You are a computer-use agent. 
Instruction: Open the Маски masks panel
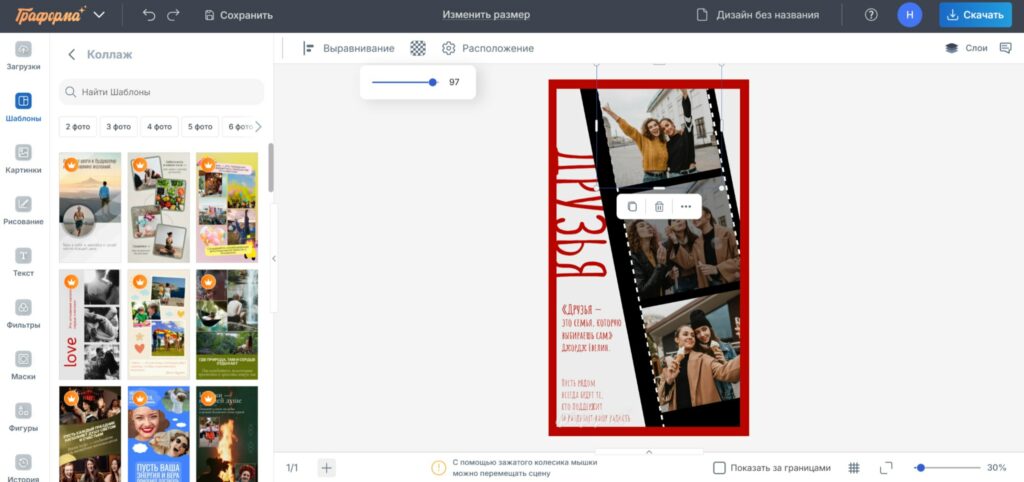(x=24, y=365)
